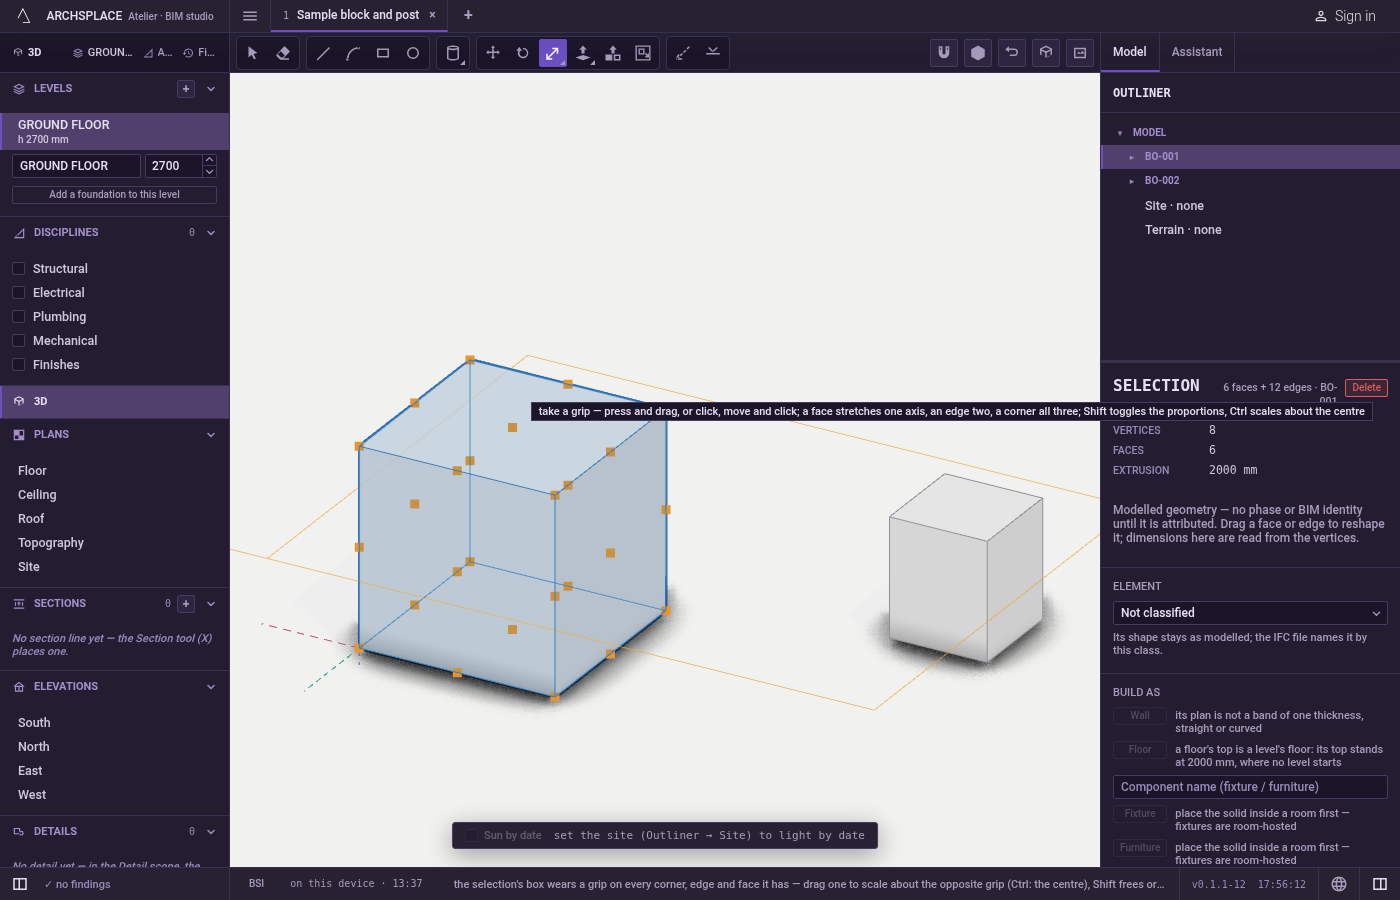Activate the arc drawing tool
The image size is (1400, 900).
[353, 53]
